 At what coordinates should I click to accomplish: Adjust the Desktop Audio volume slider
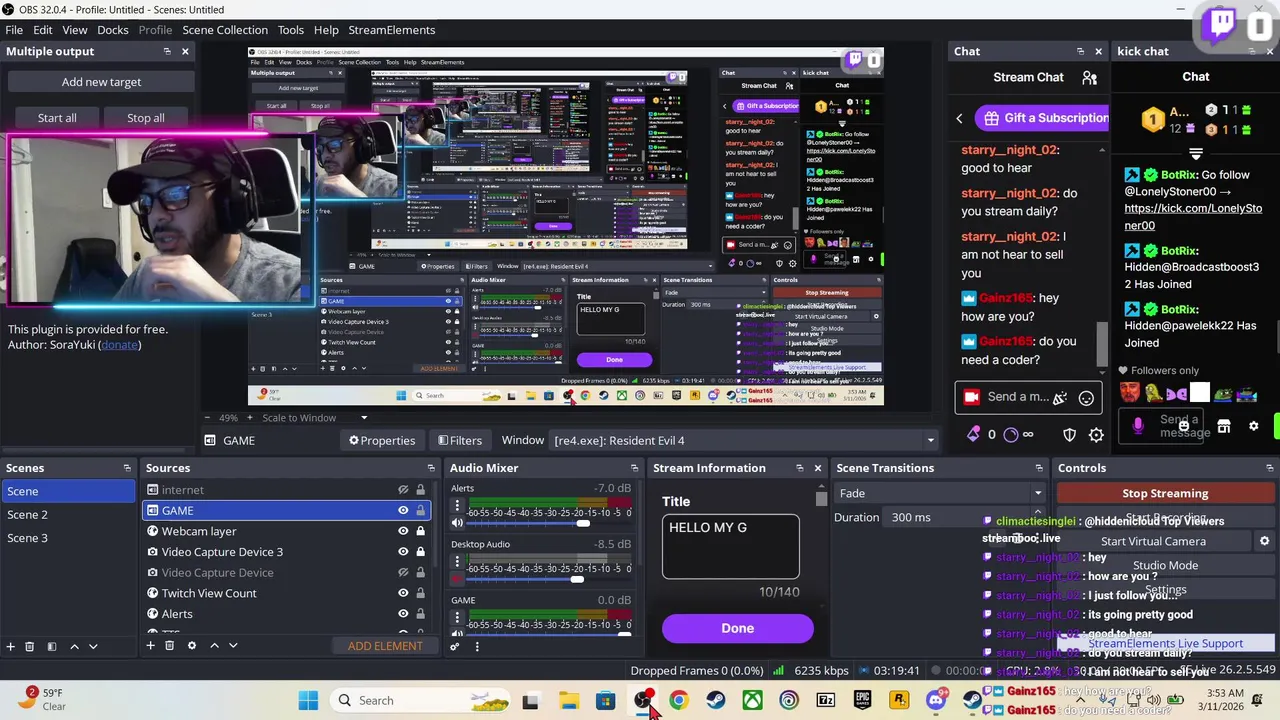(x=577, y=579)
